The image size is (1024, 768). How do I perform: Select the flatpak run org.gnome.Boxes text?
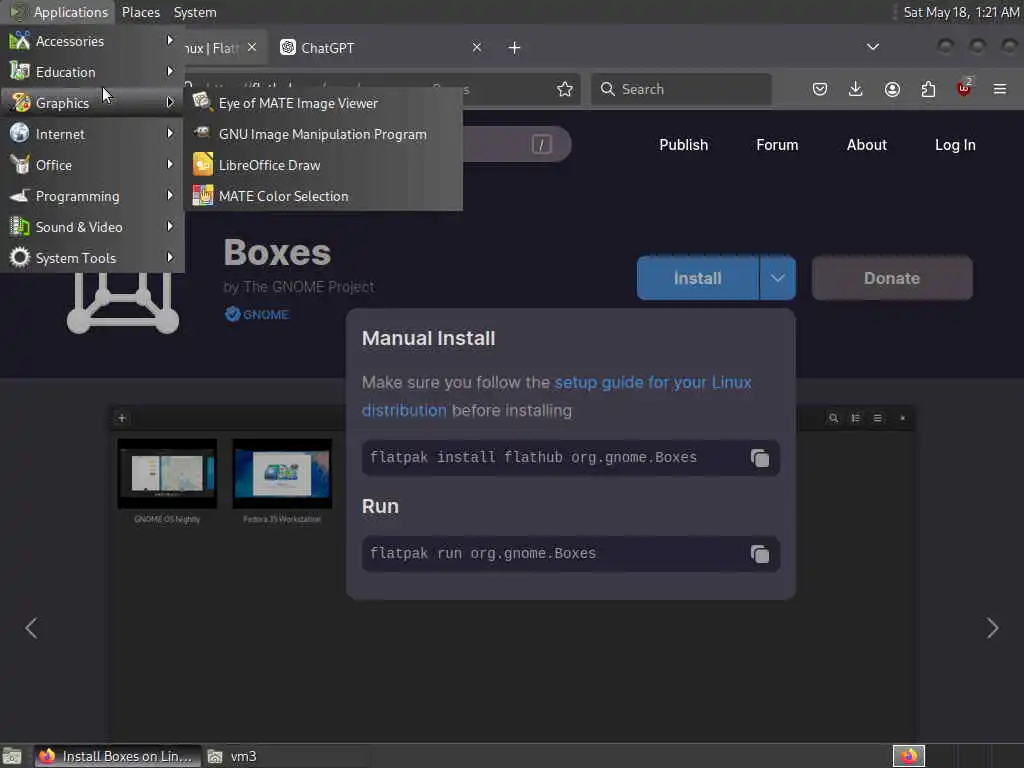coord(483,553)
